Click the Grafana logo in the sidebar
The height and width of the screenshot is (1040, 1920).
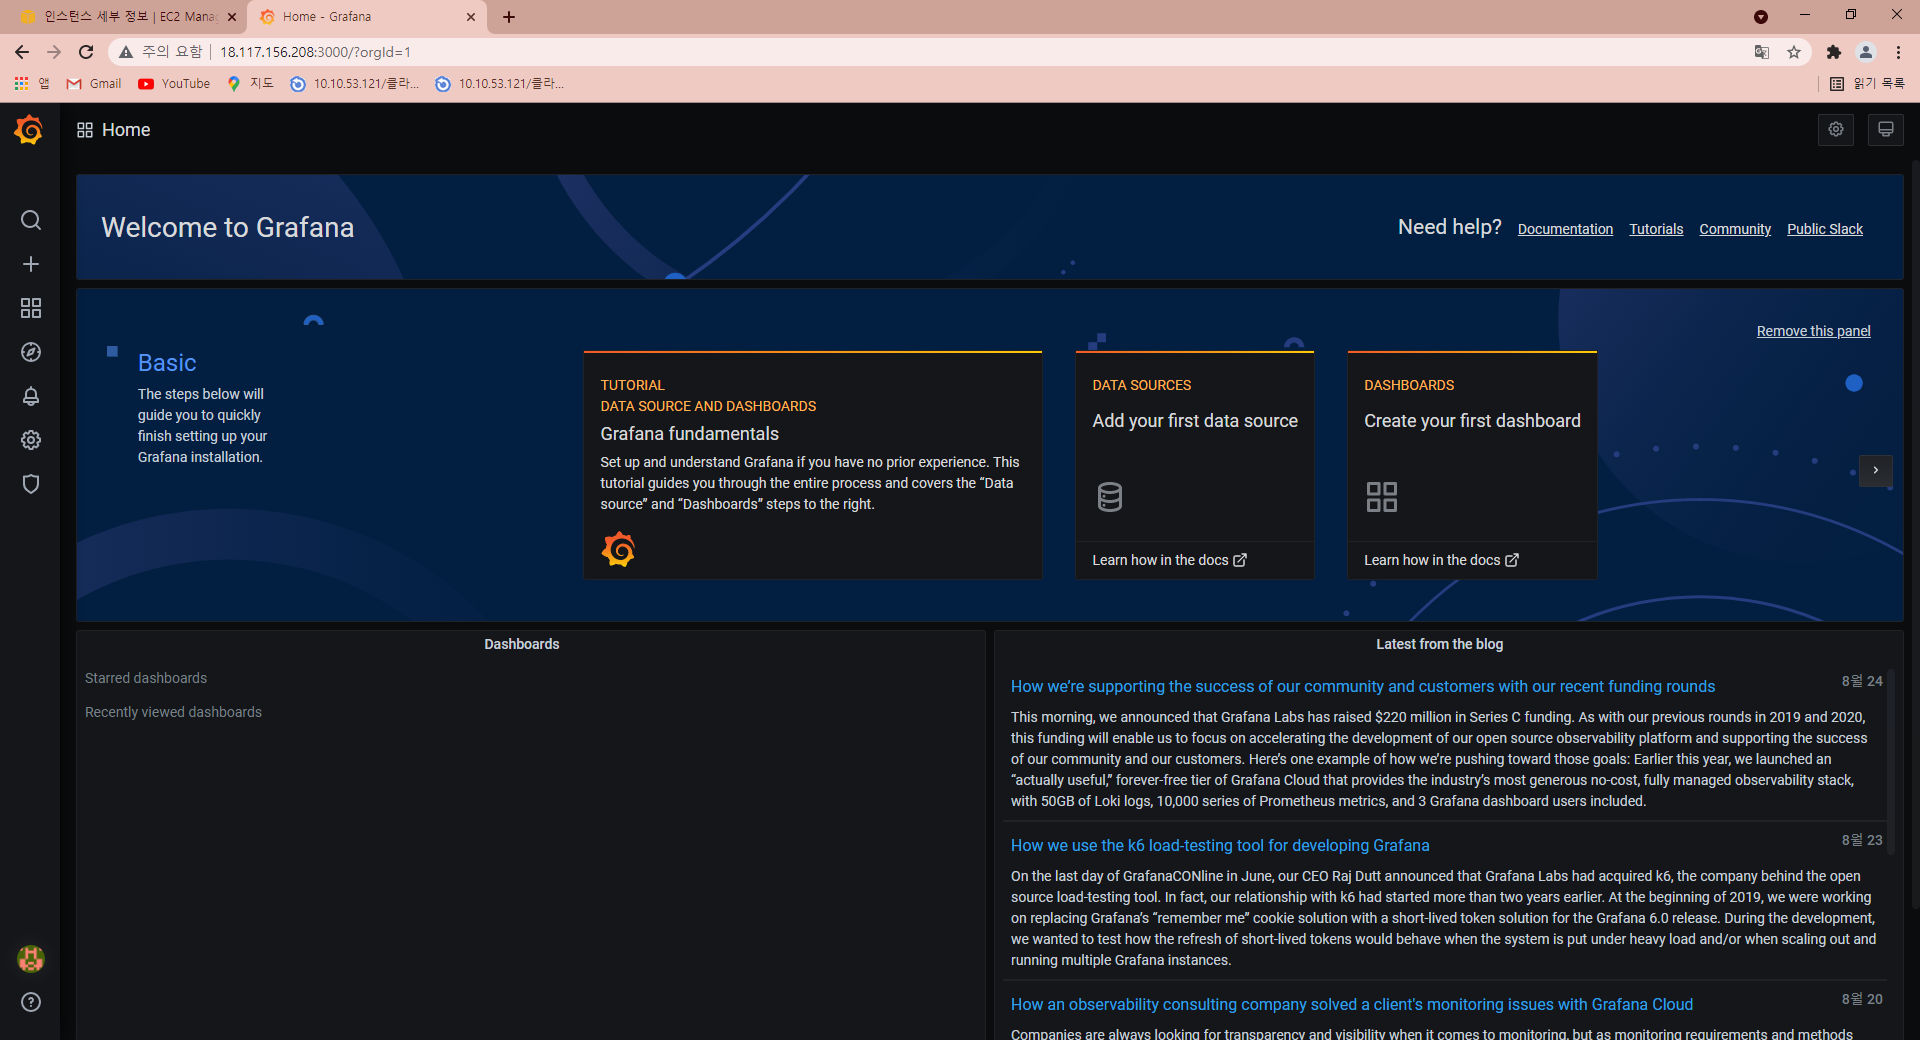(29, 130)
